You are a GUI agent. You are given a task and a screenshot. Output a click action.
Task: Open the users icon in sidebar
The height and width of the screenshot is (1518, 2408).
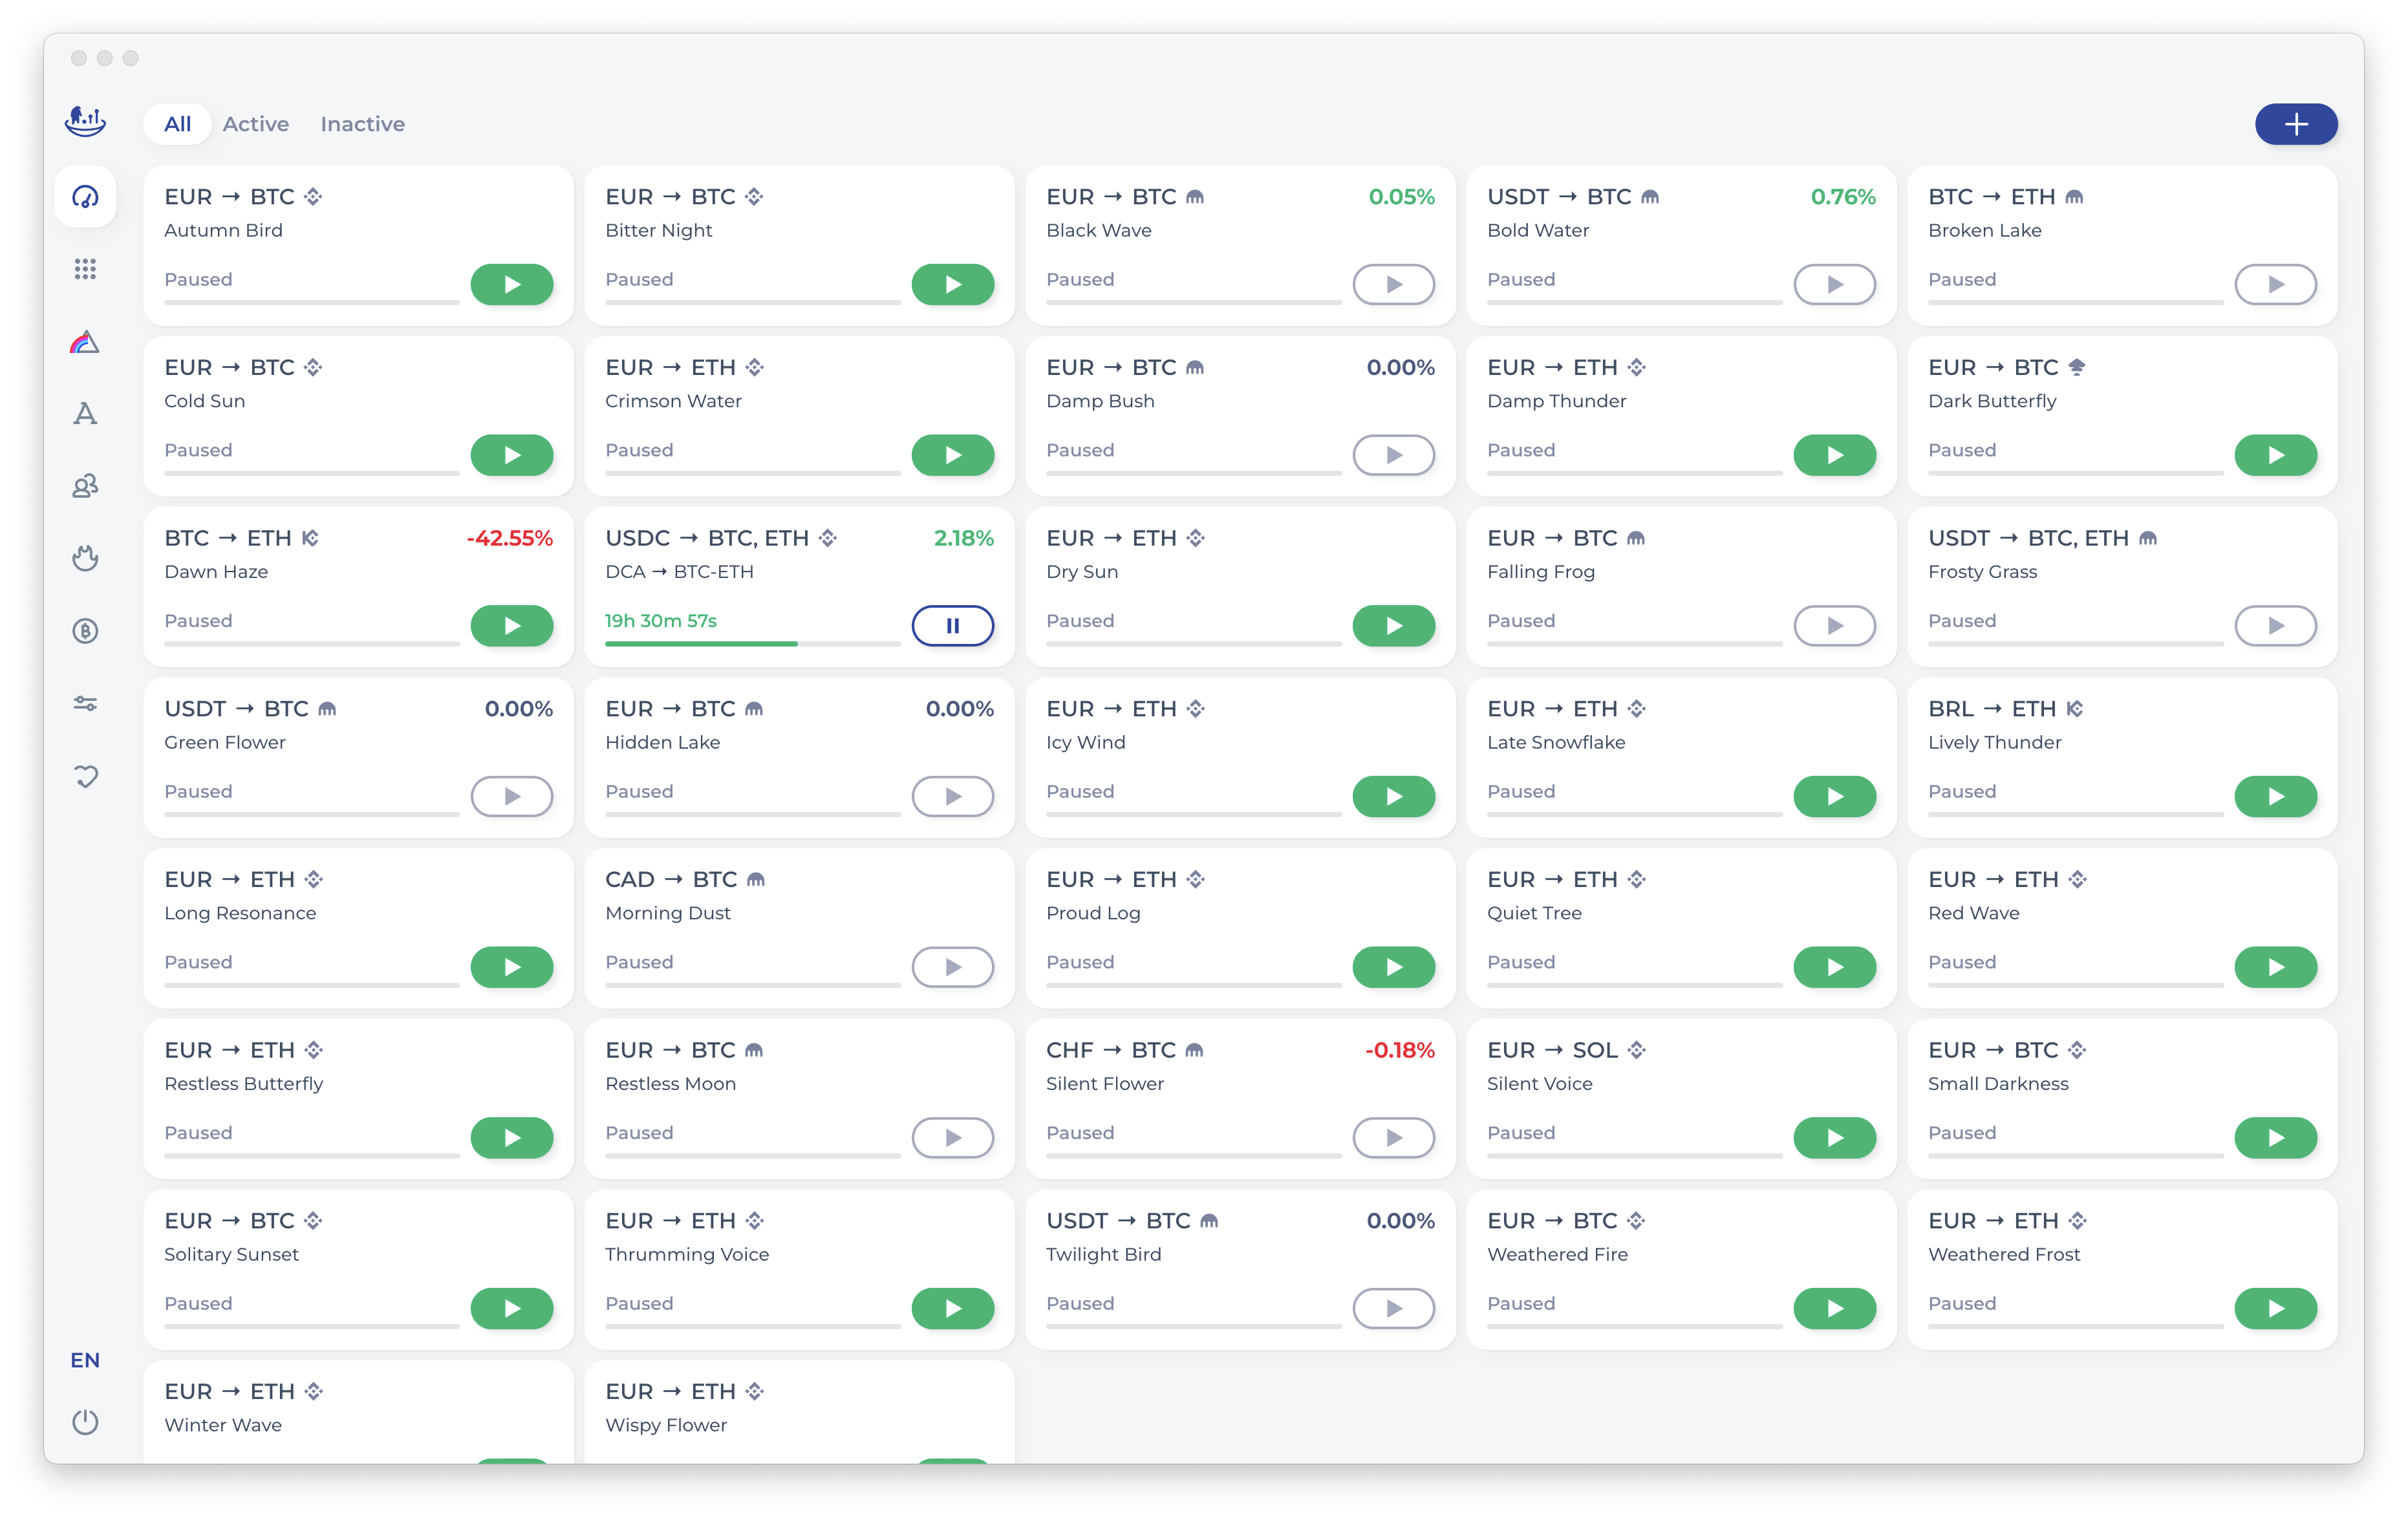[x=85, y=486]
